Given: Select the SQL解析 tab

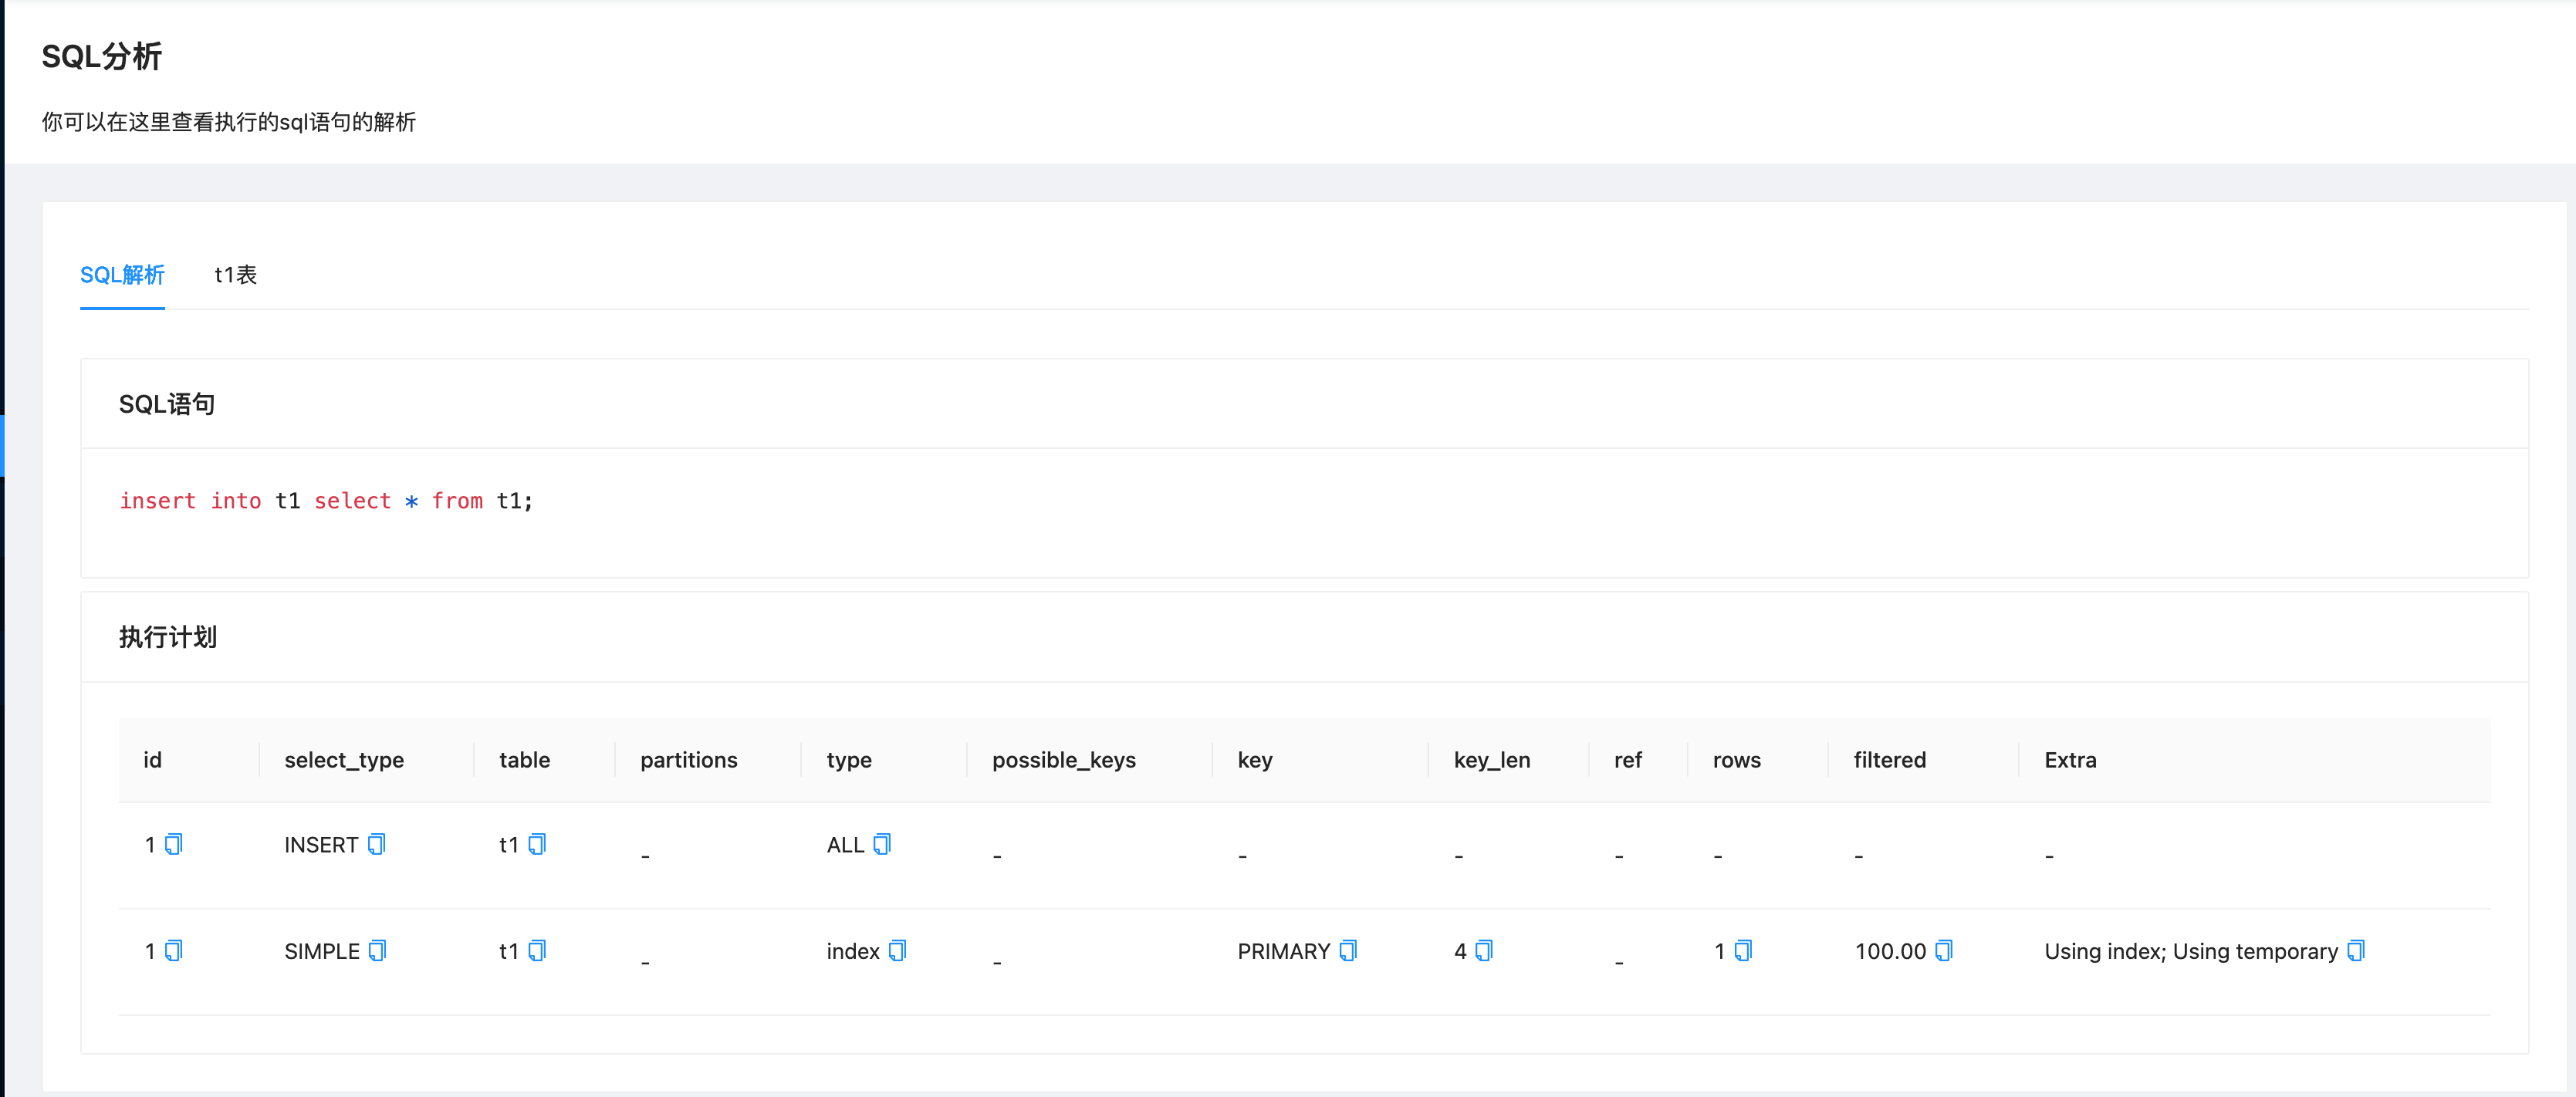Looking at the screenshot, I should click(122, 274).
